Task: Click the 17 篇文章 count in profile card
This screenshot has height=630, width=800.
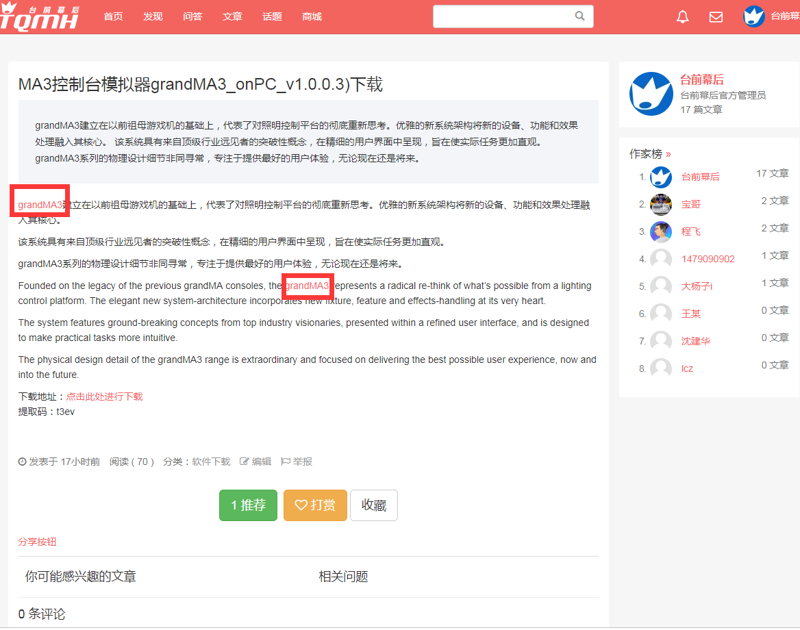Action: point(702,110)
